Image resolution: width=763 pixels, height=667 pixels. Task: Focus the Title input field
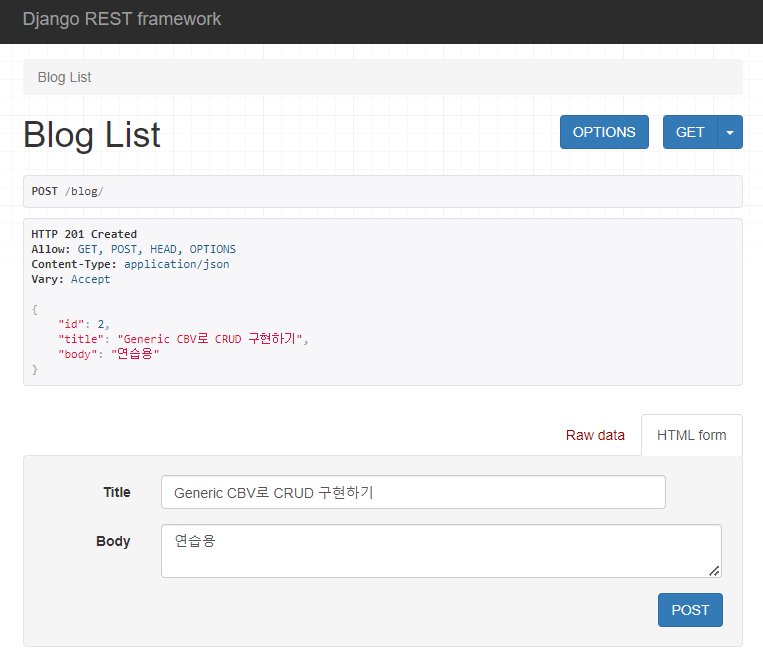(x=413, y=492)
